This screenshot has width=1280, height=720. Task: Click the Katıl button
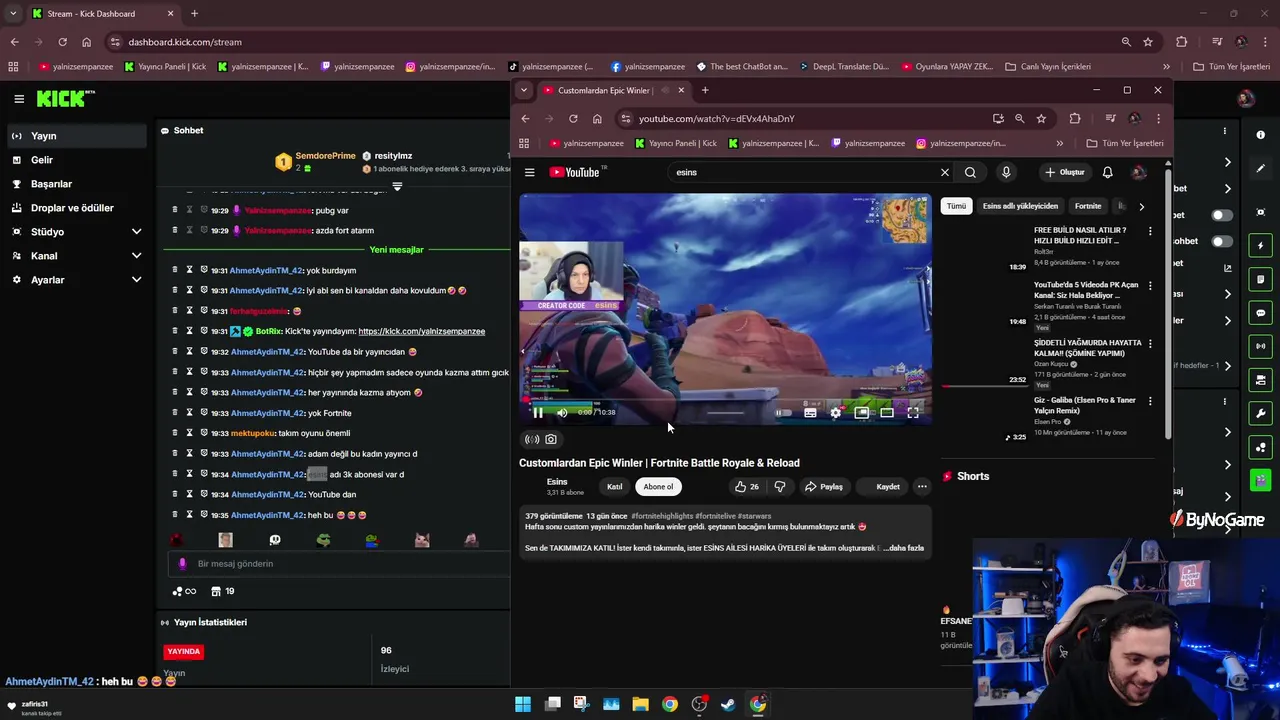(x=614, y=487)
